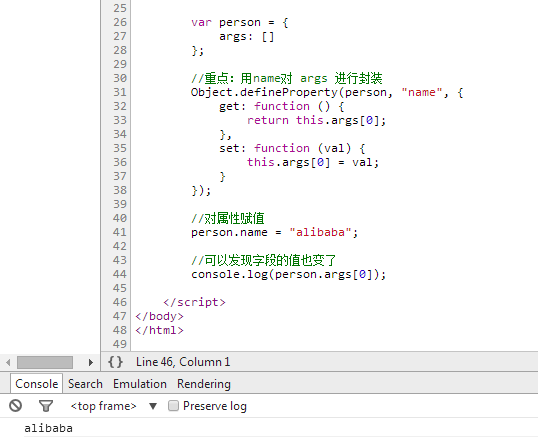Click line number 26 in gutter
The height and width of the screenshot is (440, 538).
pos(120,22)
